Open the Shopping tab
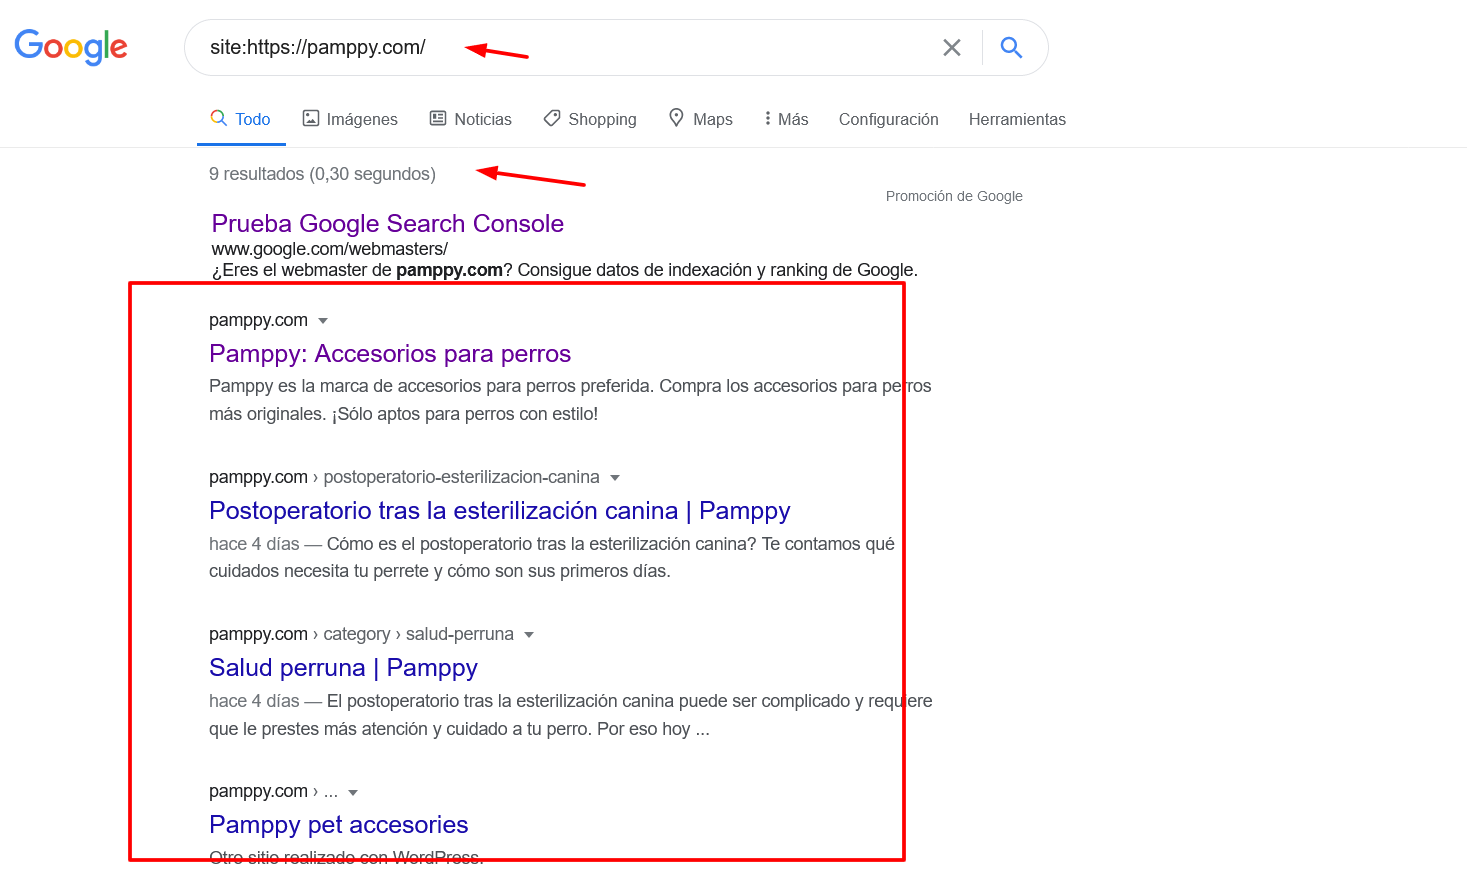This screenshot has height=878, width=1467. (590, 119)
